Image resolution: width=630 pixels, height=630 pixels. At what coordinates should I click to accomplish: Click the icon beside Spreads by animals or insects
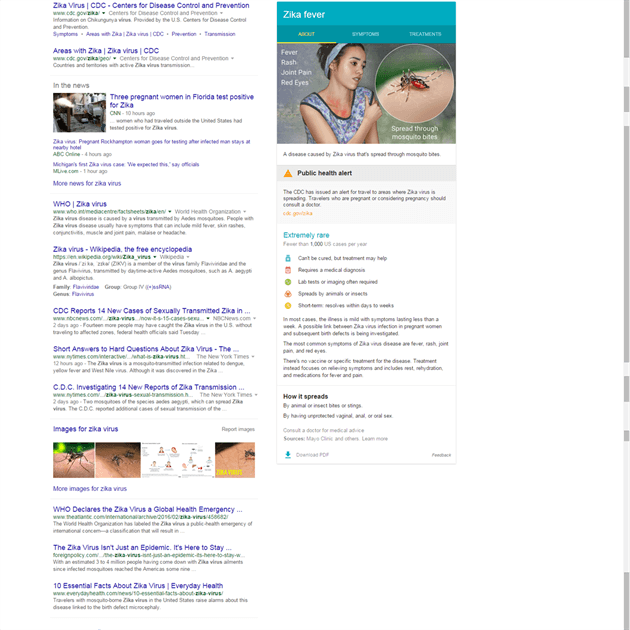pos(288,294)
